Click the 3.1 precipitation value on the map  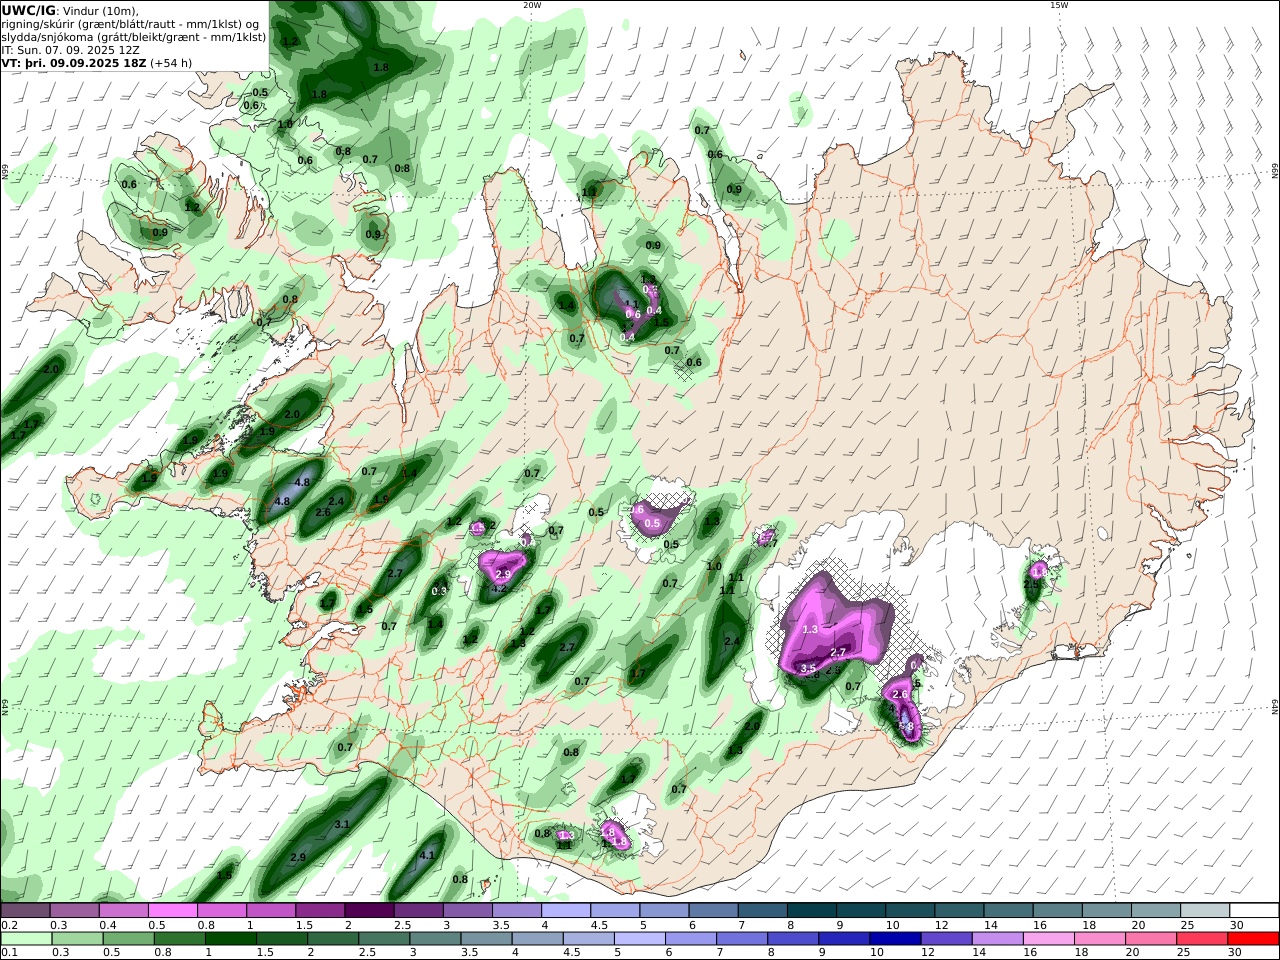341,825
